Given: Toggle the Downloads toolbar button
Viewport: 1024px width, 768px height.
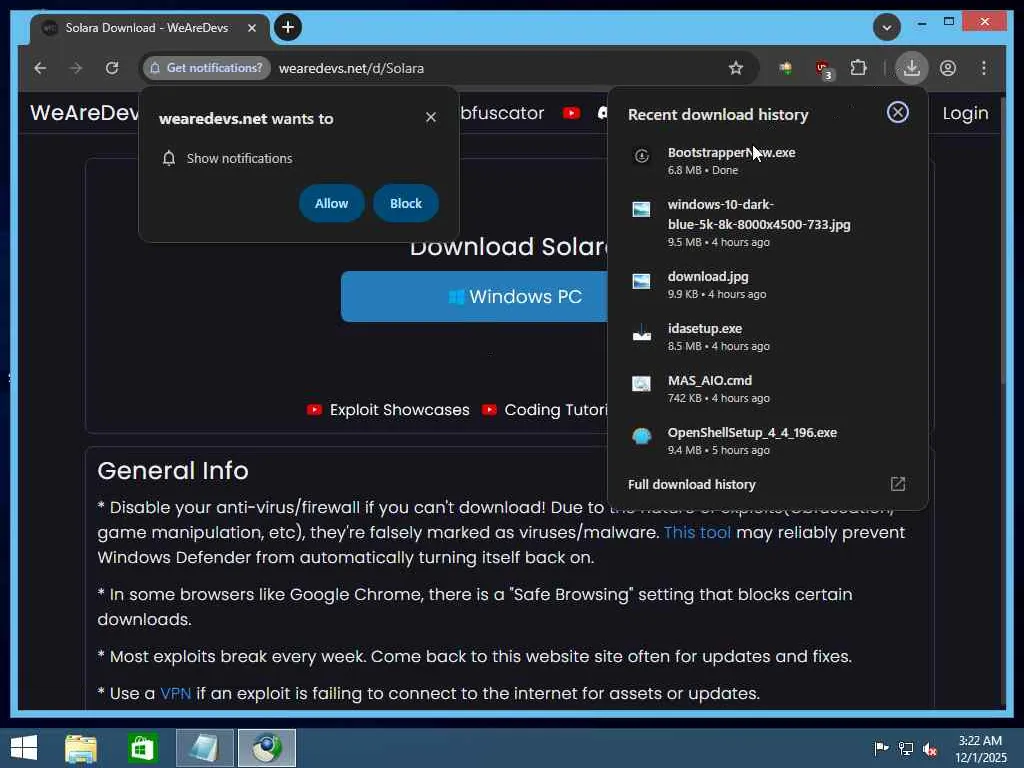Looking at the screenshot, I should [912, 68].
